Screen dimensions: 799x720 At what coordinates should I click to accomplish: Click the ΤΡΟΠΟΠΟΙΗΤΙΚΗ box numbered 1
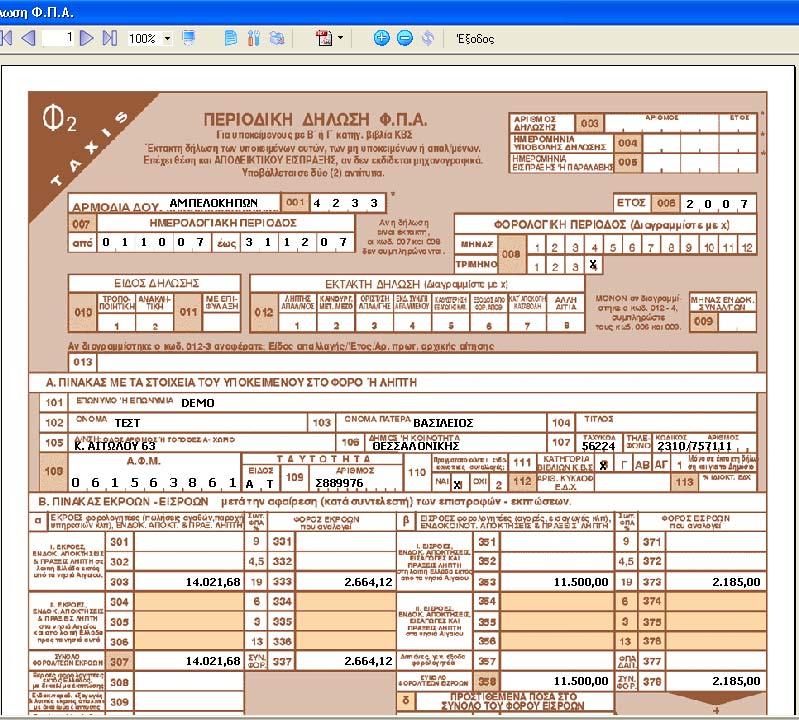117,325
